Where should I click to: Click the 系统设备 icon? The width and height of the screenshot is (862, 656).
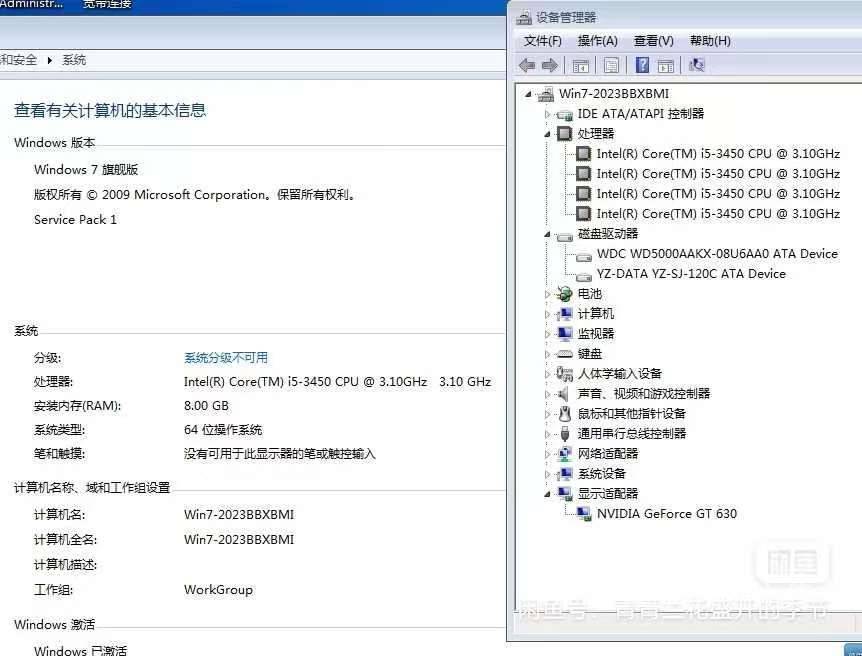(x=565, y=473)
